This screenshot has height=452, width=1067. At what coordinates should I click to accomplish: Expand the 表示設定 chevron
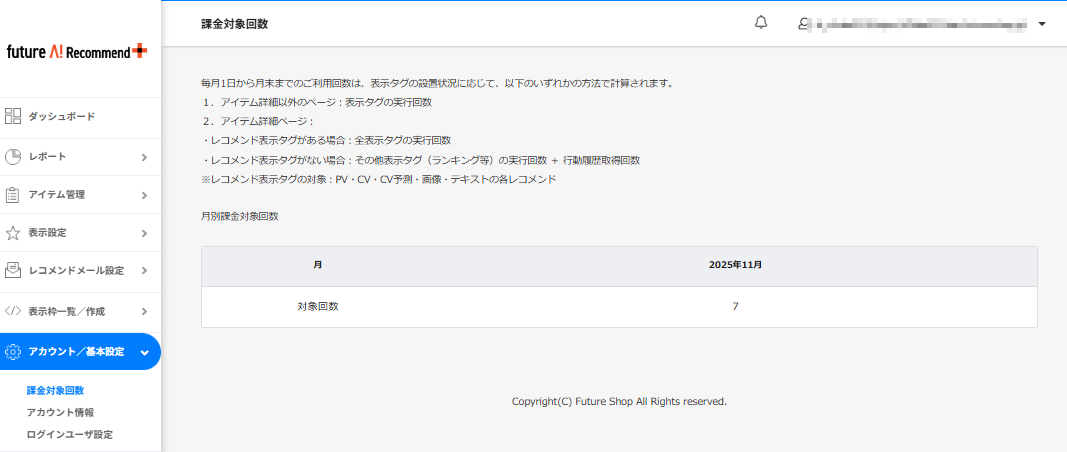click(144, 233)
